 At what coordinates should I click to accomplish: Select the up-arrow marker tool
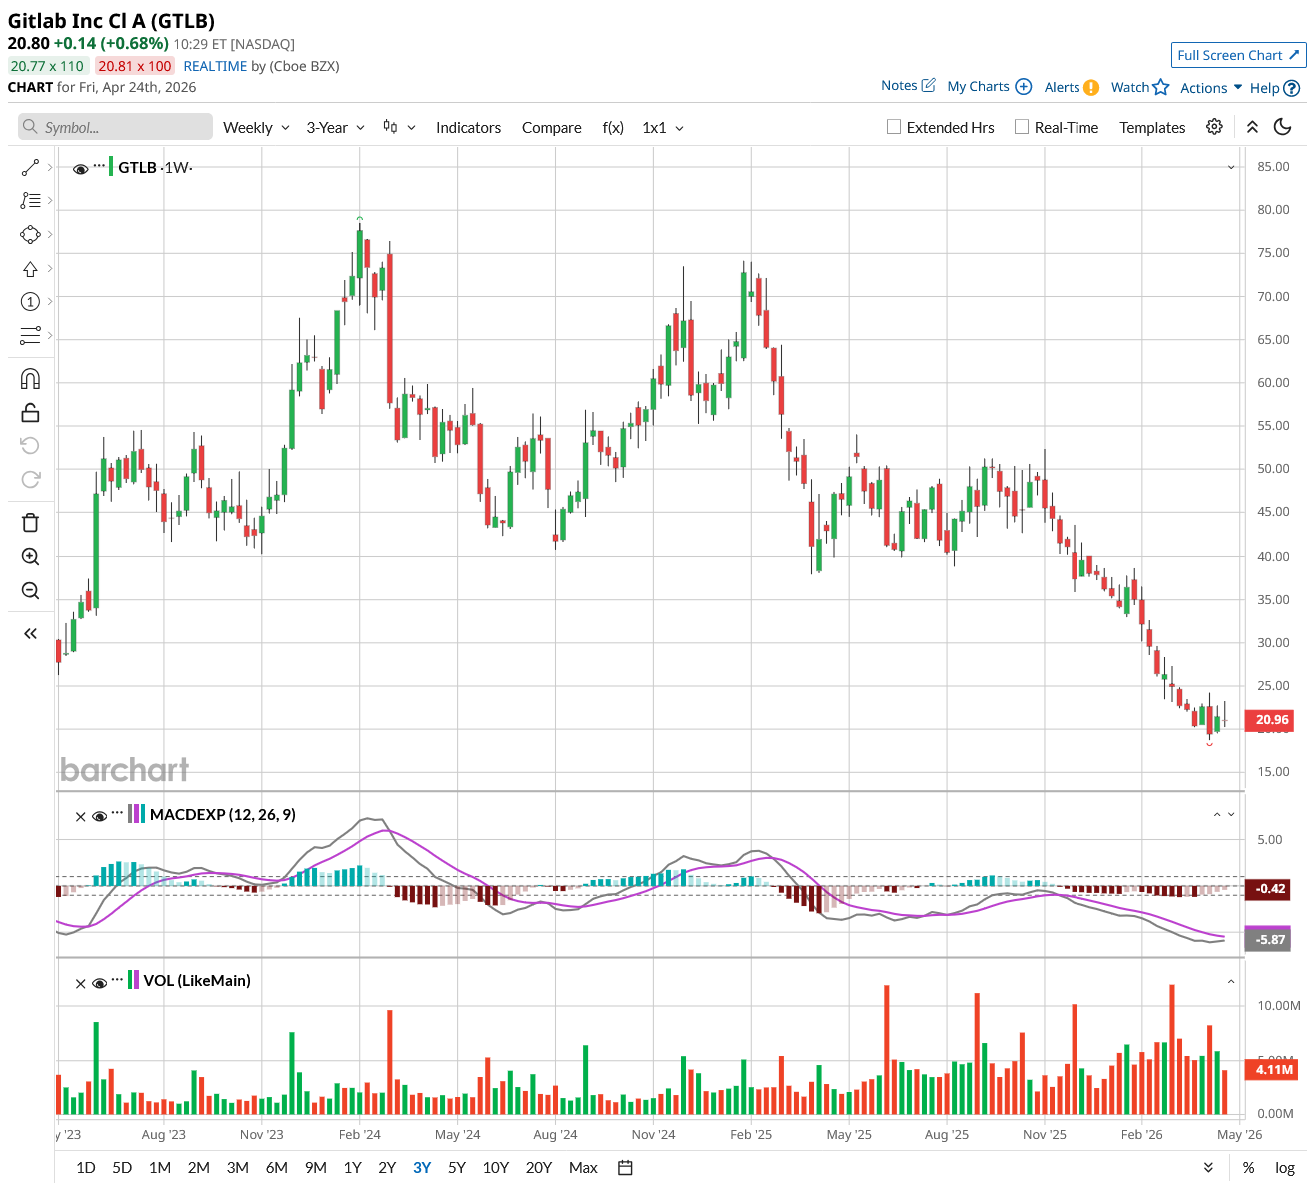[30, 269]
